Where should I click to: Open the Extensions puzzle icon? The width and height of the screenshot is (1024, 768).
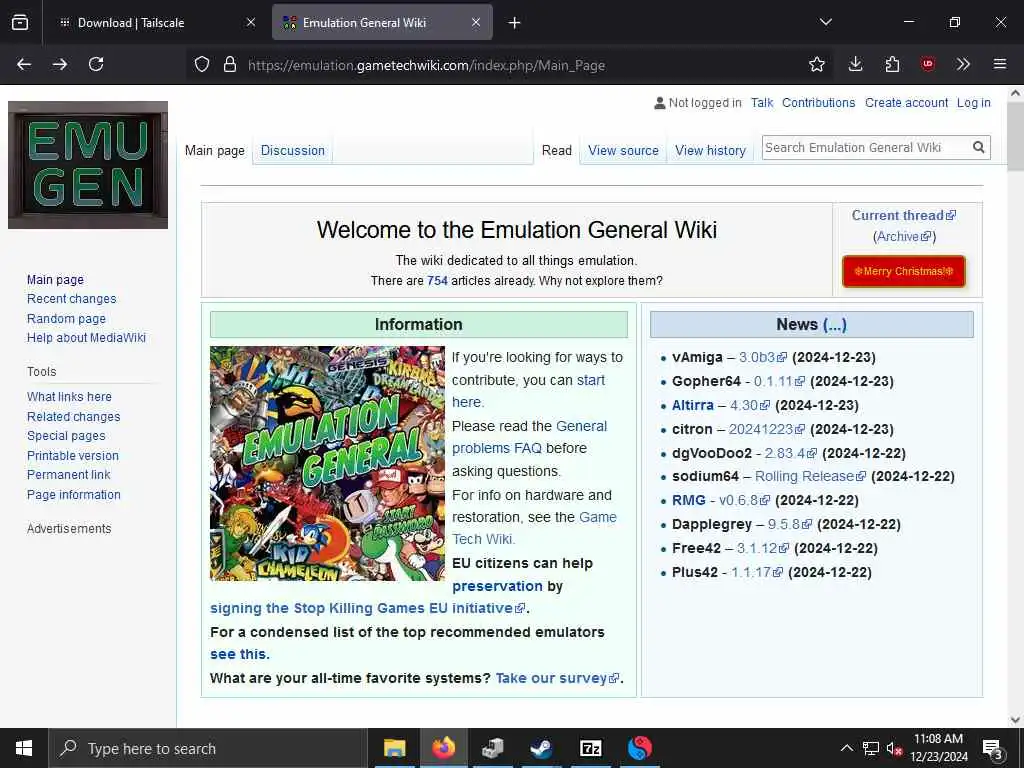(892, 64)
